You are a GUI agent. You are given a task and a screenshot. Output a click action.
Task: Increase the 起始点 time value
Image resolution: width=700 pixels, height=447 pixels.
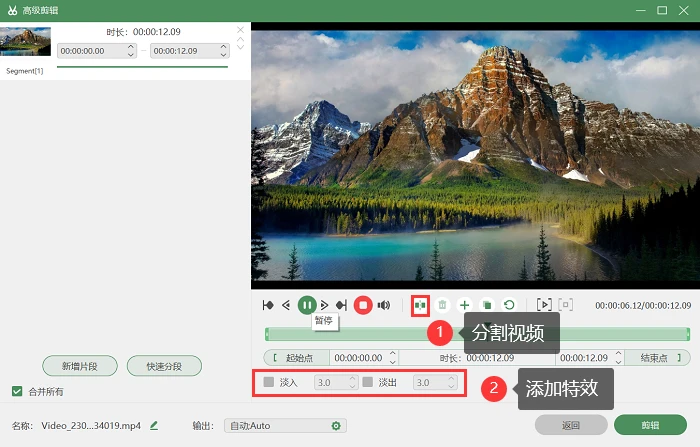[x=392, y=354]
